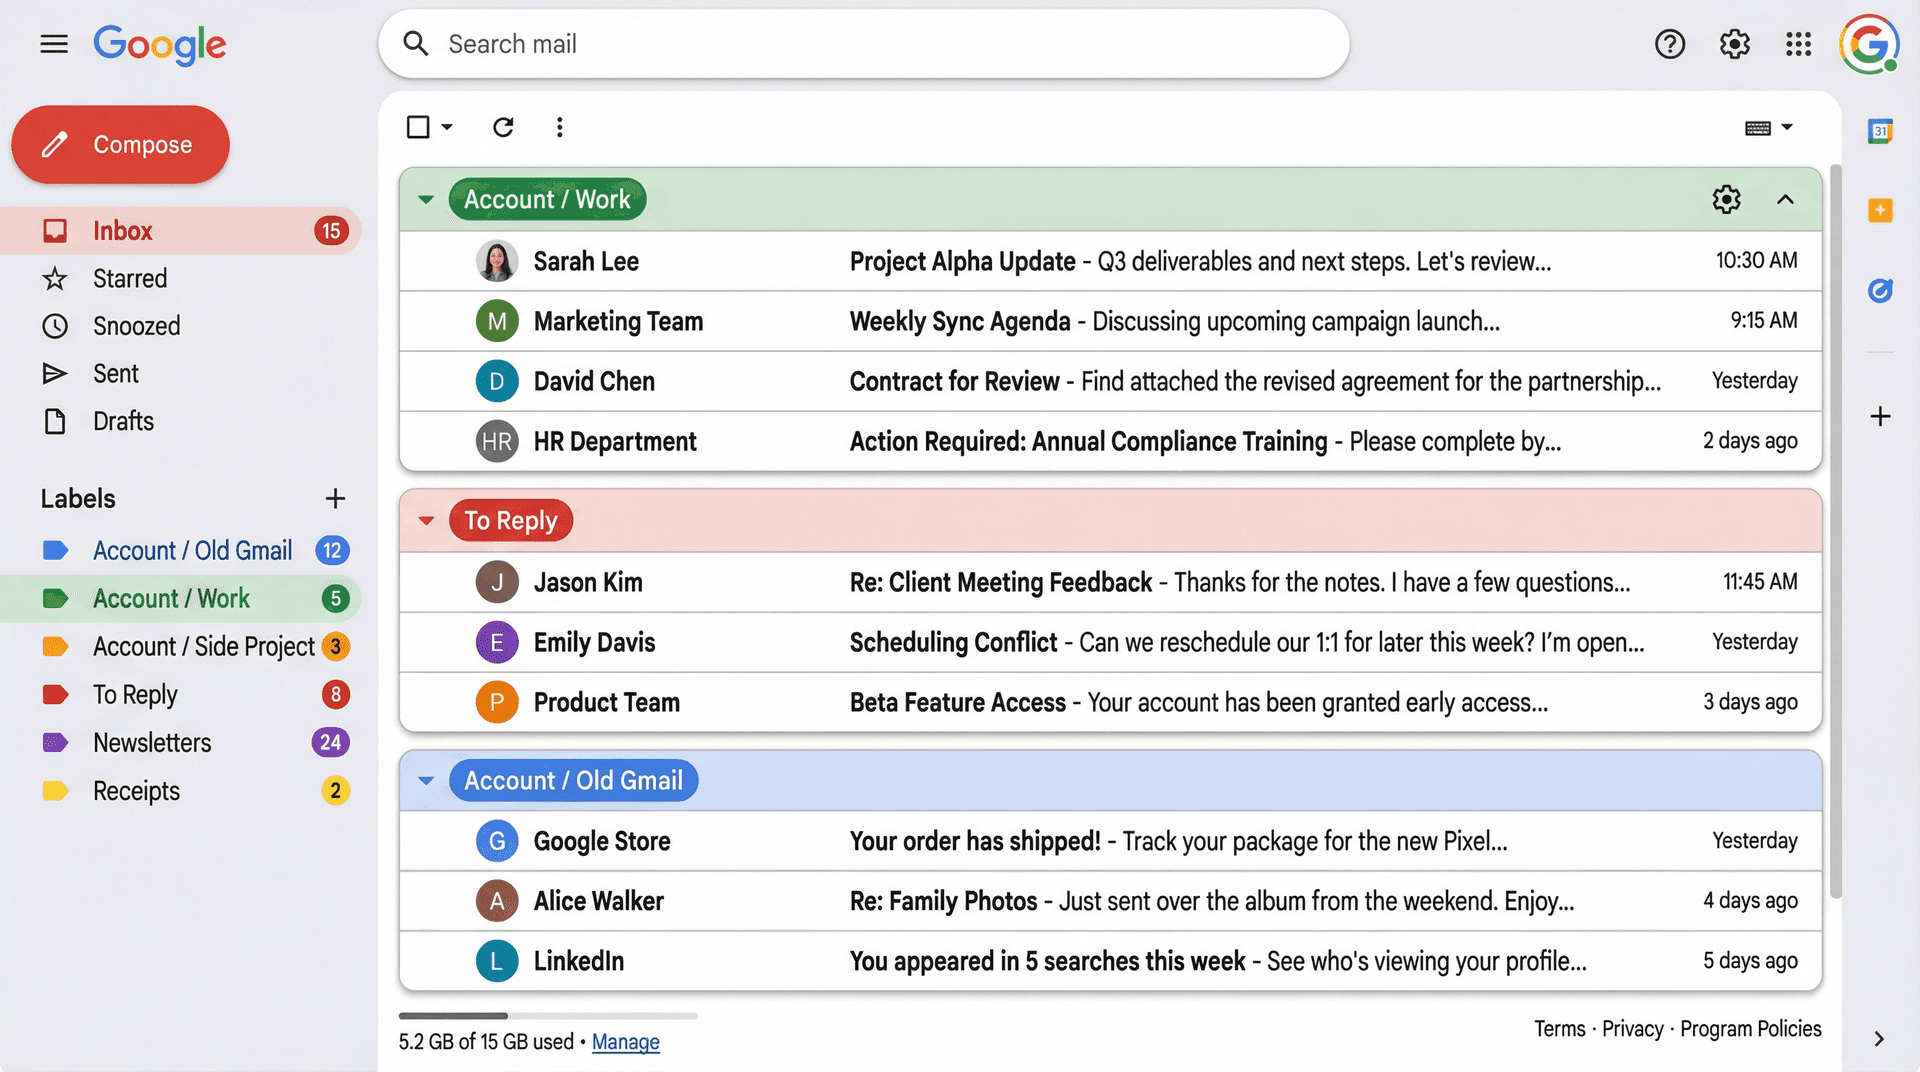Viewport: 1920px width, 1072px height.
Task: Open the Privacy link at the bottom
Action: [1631, 1028]
